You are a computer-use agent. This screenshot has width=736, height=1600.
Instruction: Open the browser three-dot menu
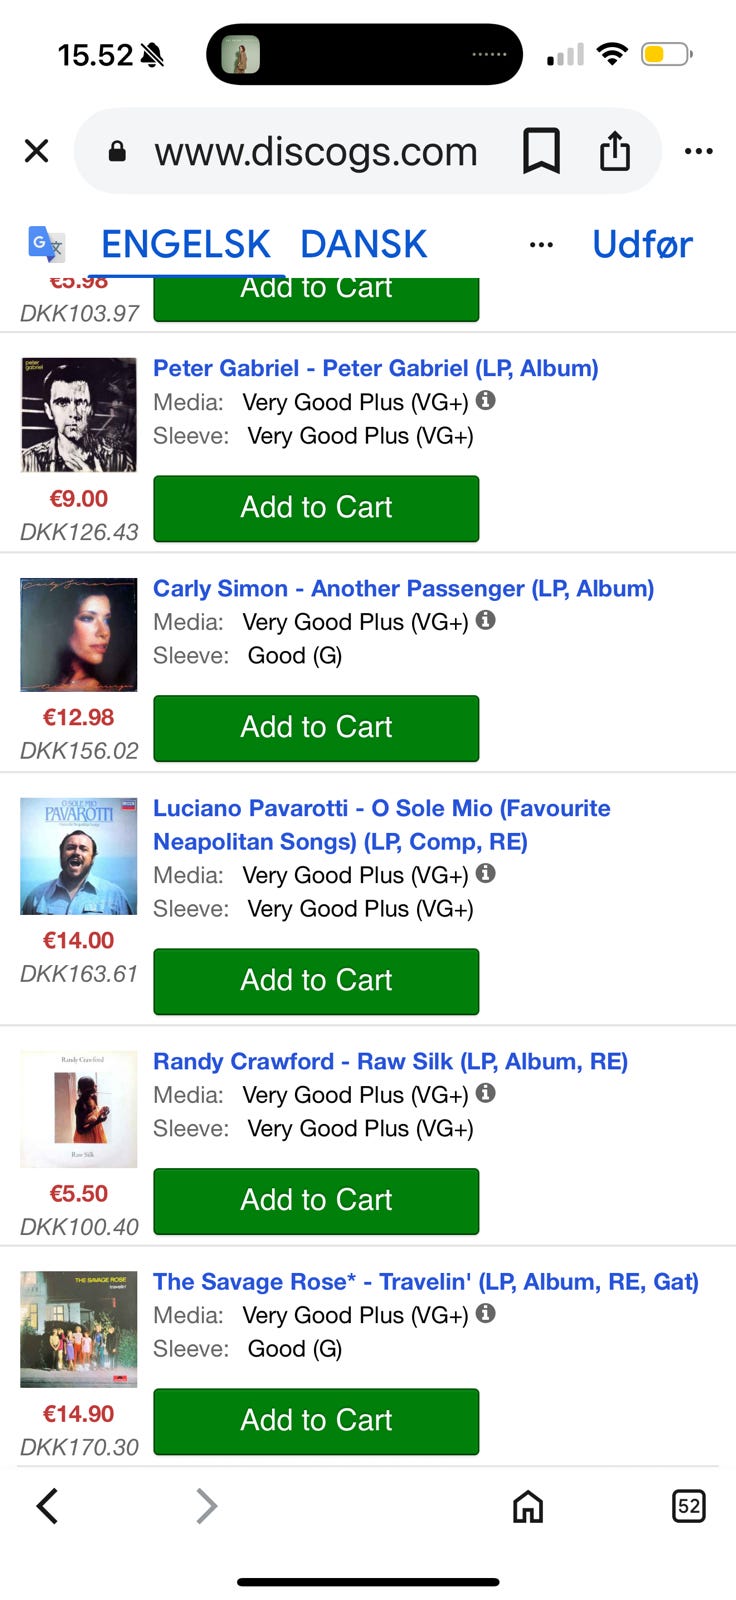click(x=698, y=151)
